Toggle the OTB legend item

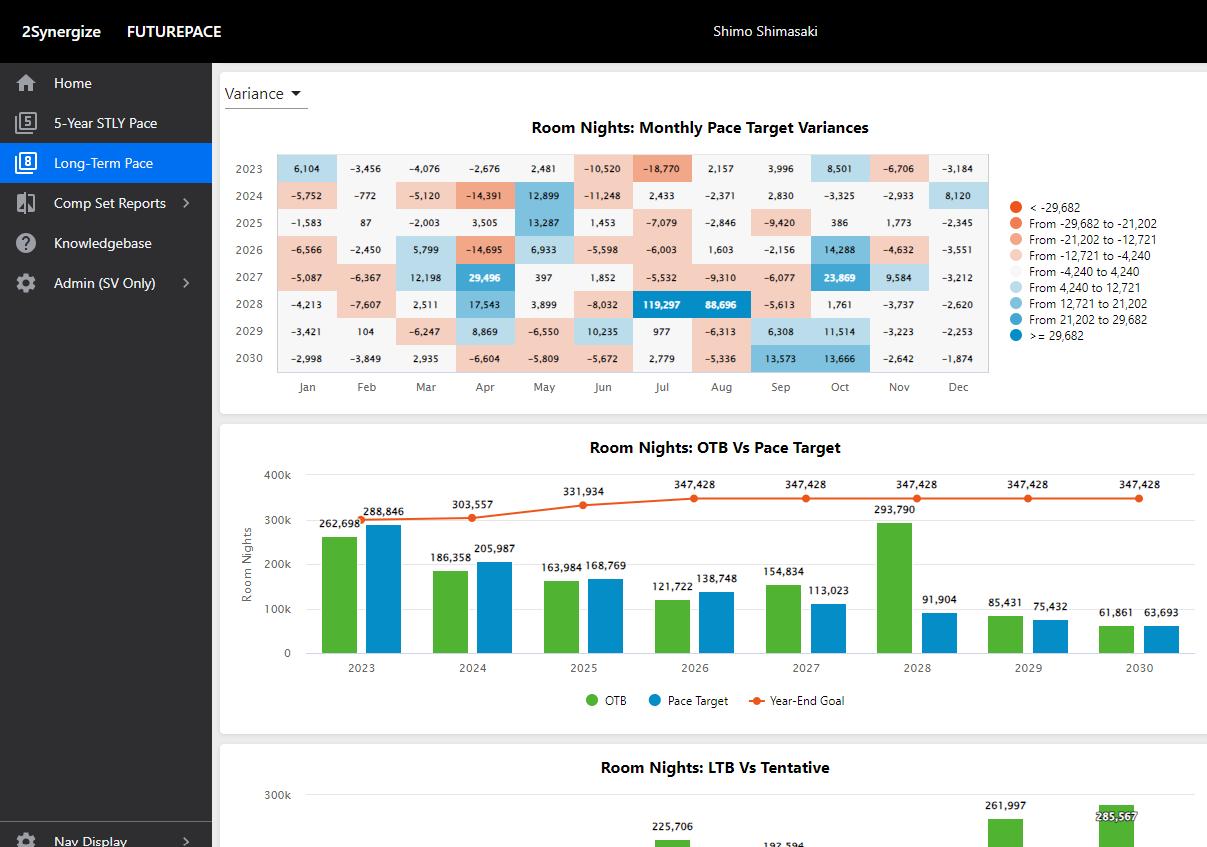(x=606, y=701)
